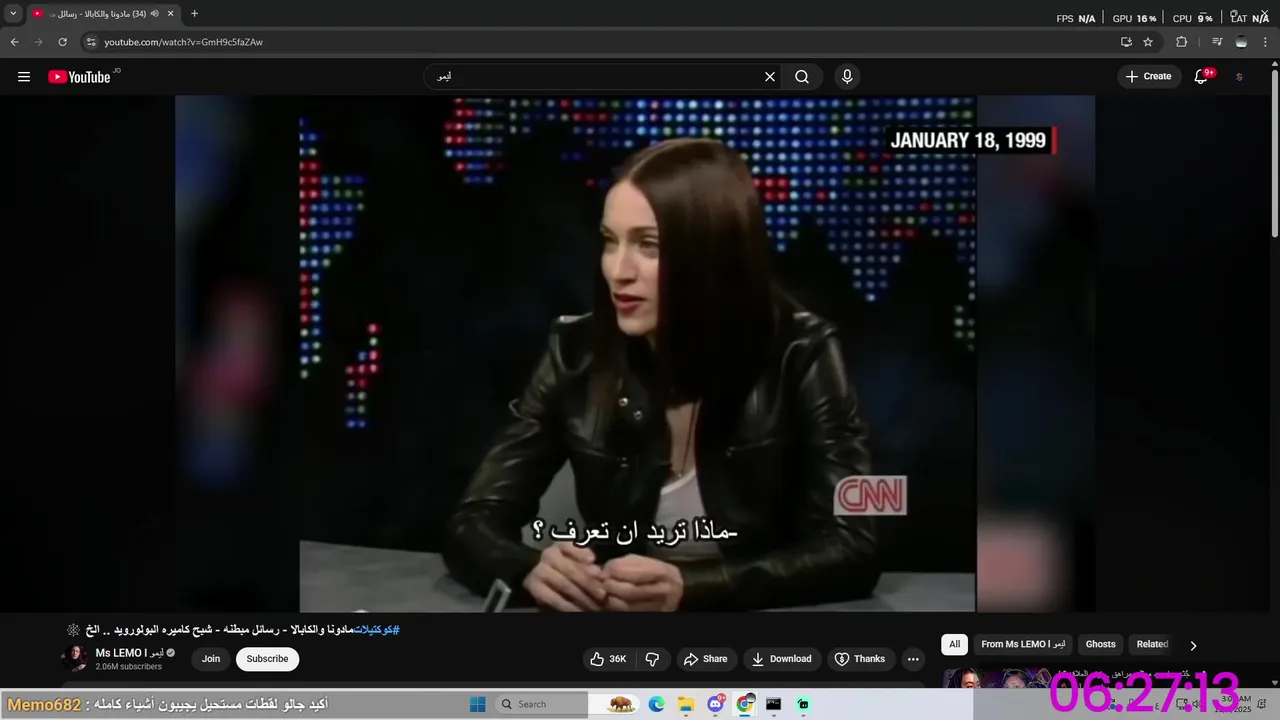This screenshot has height=720, width=1280.
Task: Click the browser address bar URL
Action: tap(183, 42)
